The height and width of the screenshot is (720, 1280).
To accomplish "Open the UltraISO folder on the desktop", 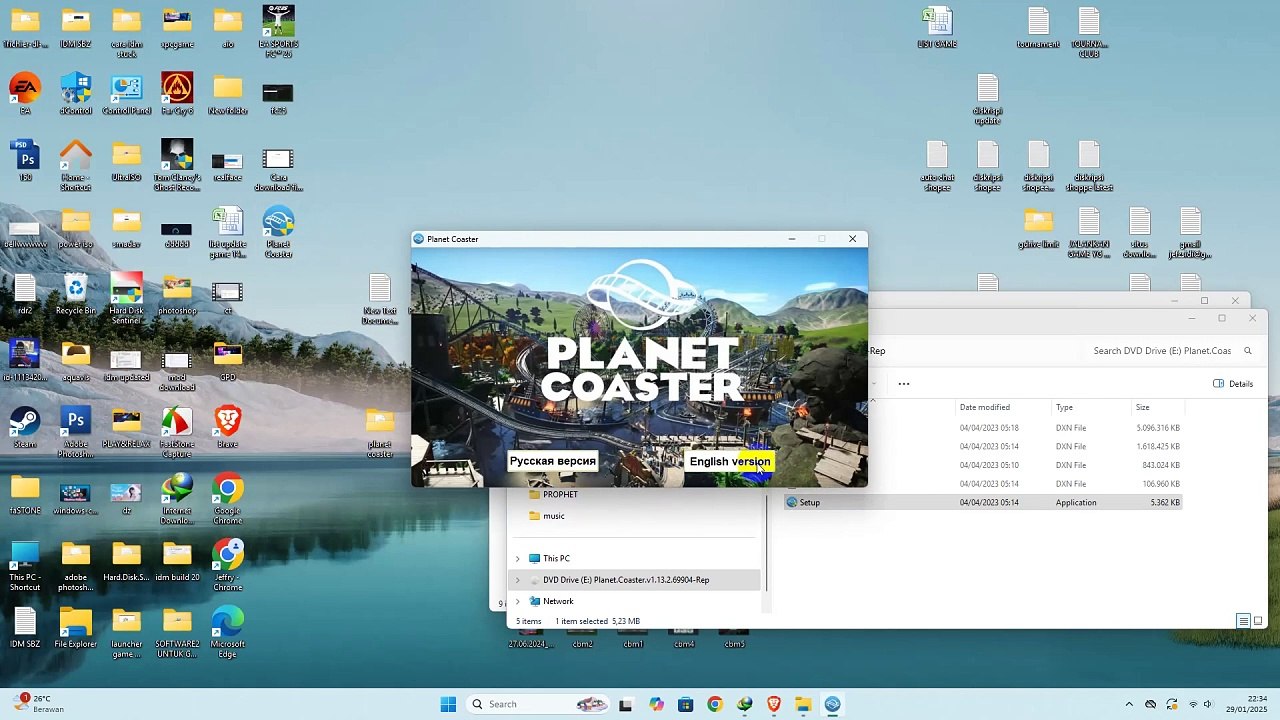I will [127, 160].
